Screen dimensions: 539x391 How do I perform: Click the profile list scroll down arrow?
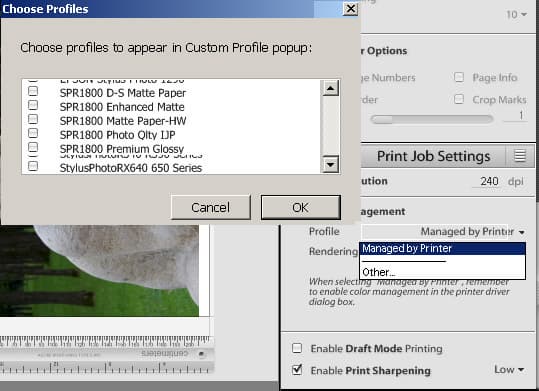[330, 164]
